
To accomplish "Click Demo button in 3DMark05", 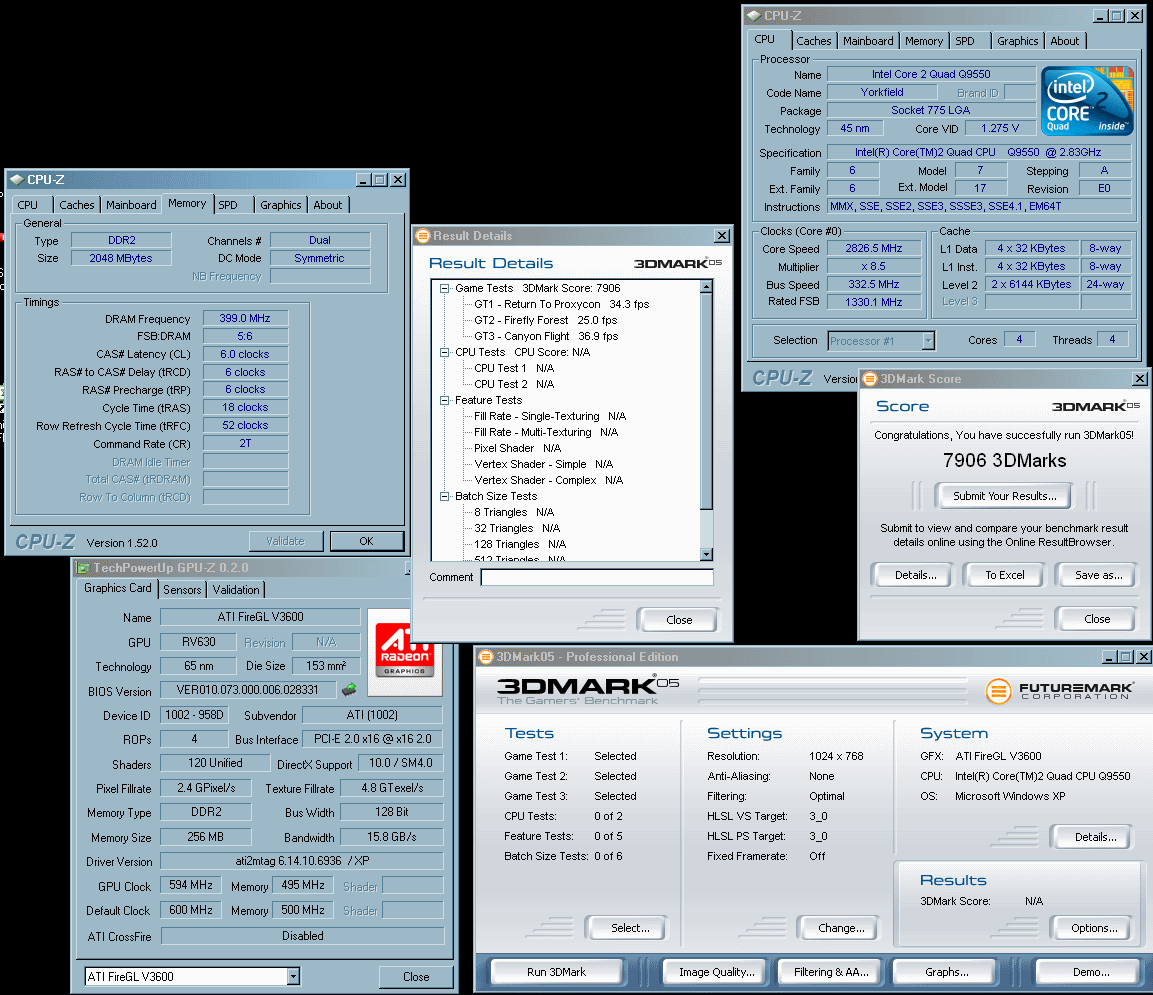I will coord(1090,971).
